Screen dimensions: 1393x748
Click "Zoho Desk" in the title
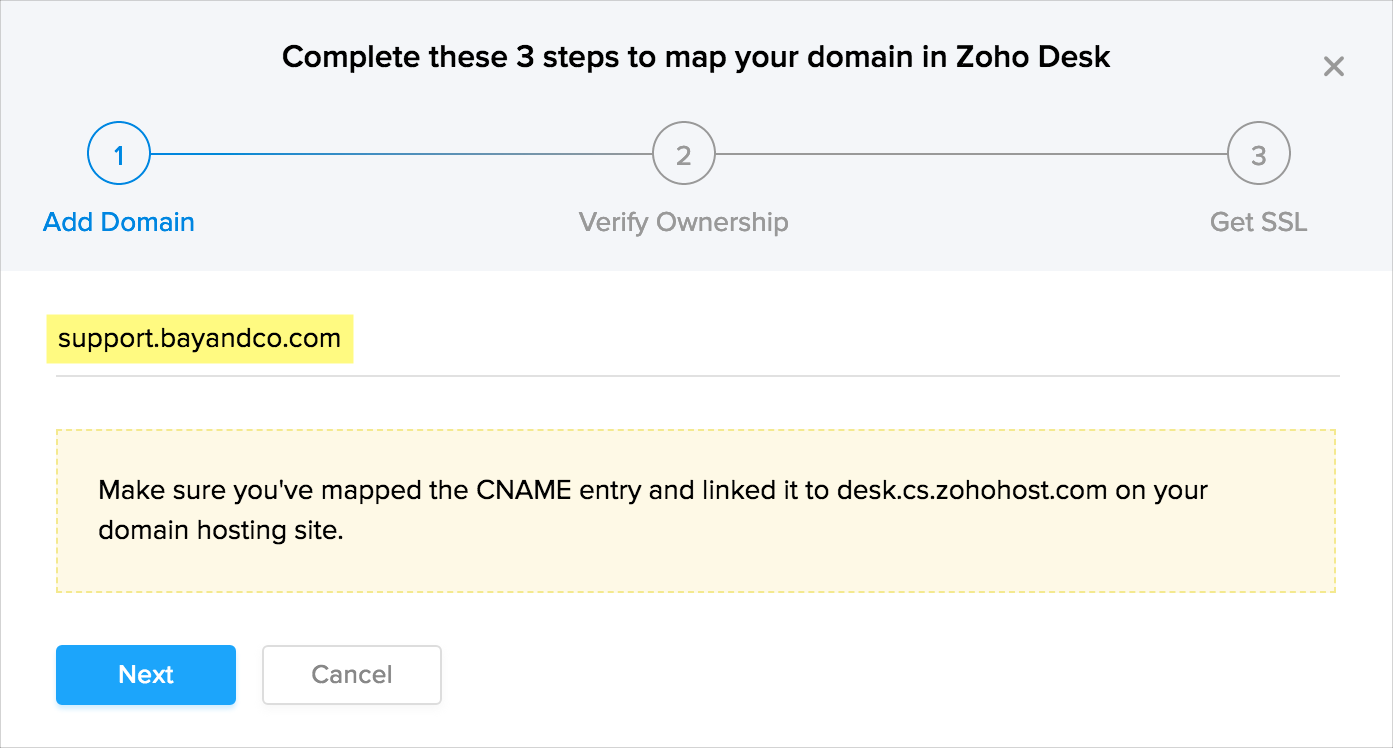click(1035, 57)
